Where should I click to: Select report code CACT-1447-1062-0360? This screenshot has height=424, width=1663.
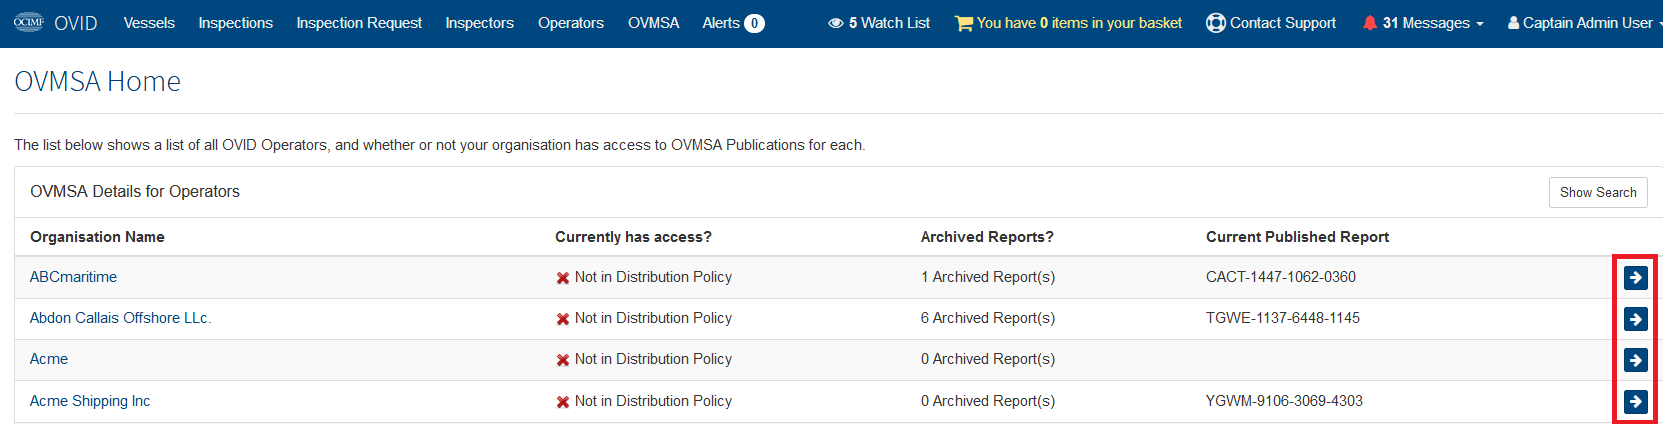pyautogui.click(x=1281, y=277)
